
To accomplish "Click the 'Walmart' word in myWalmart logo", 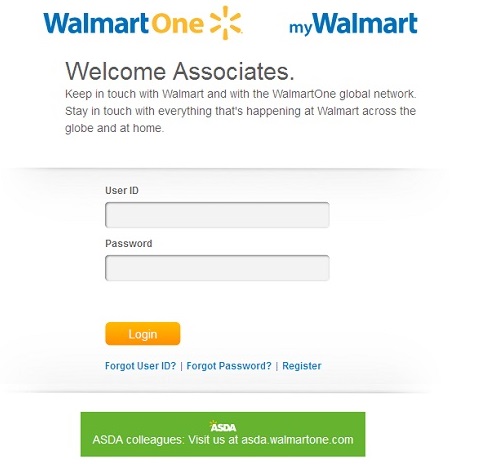I will click(x=365, y=23).
